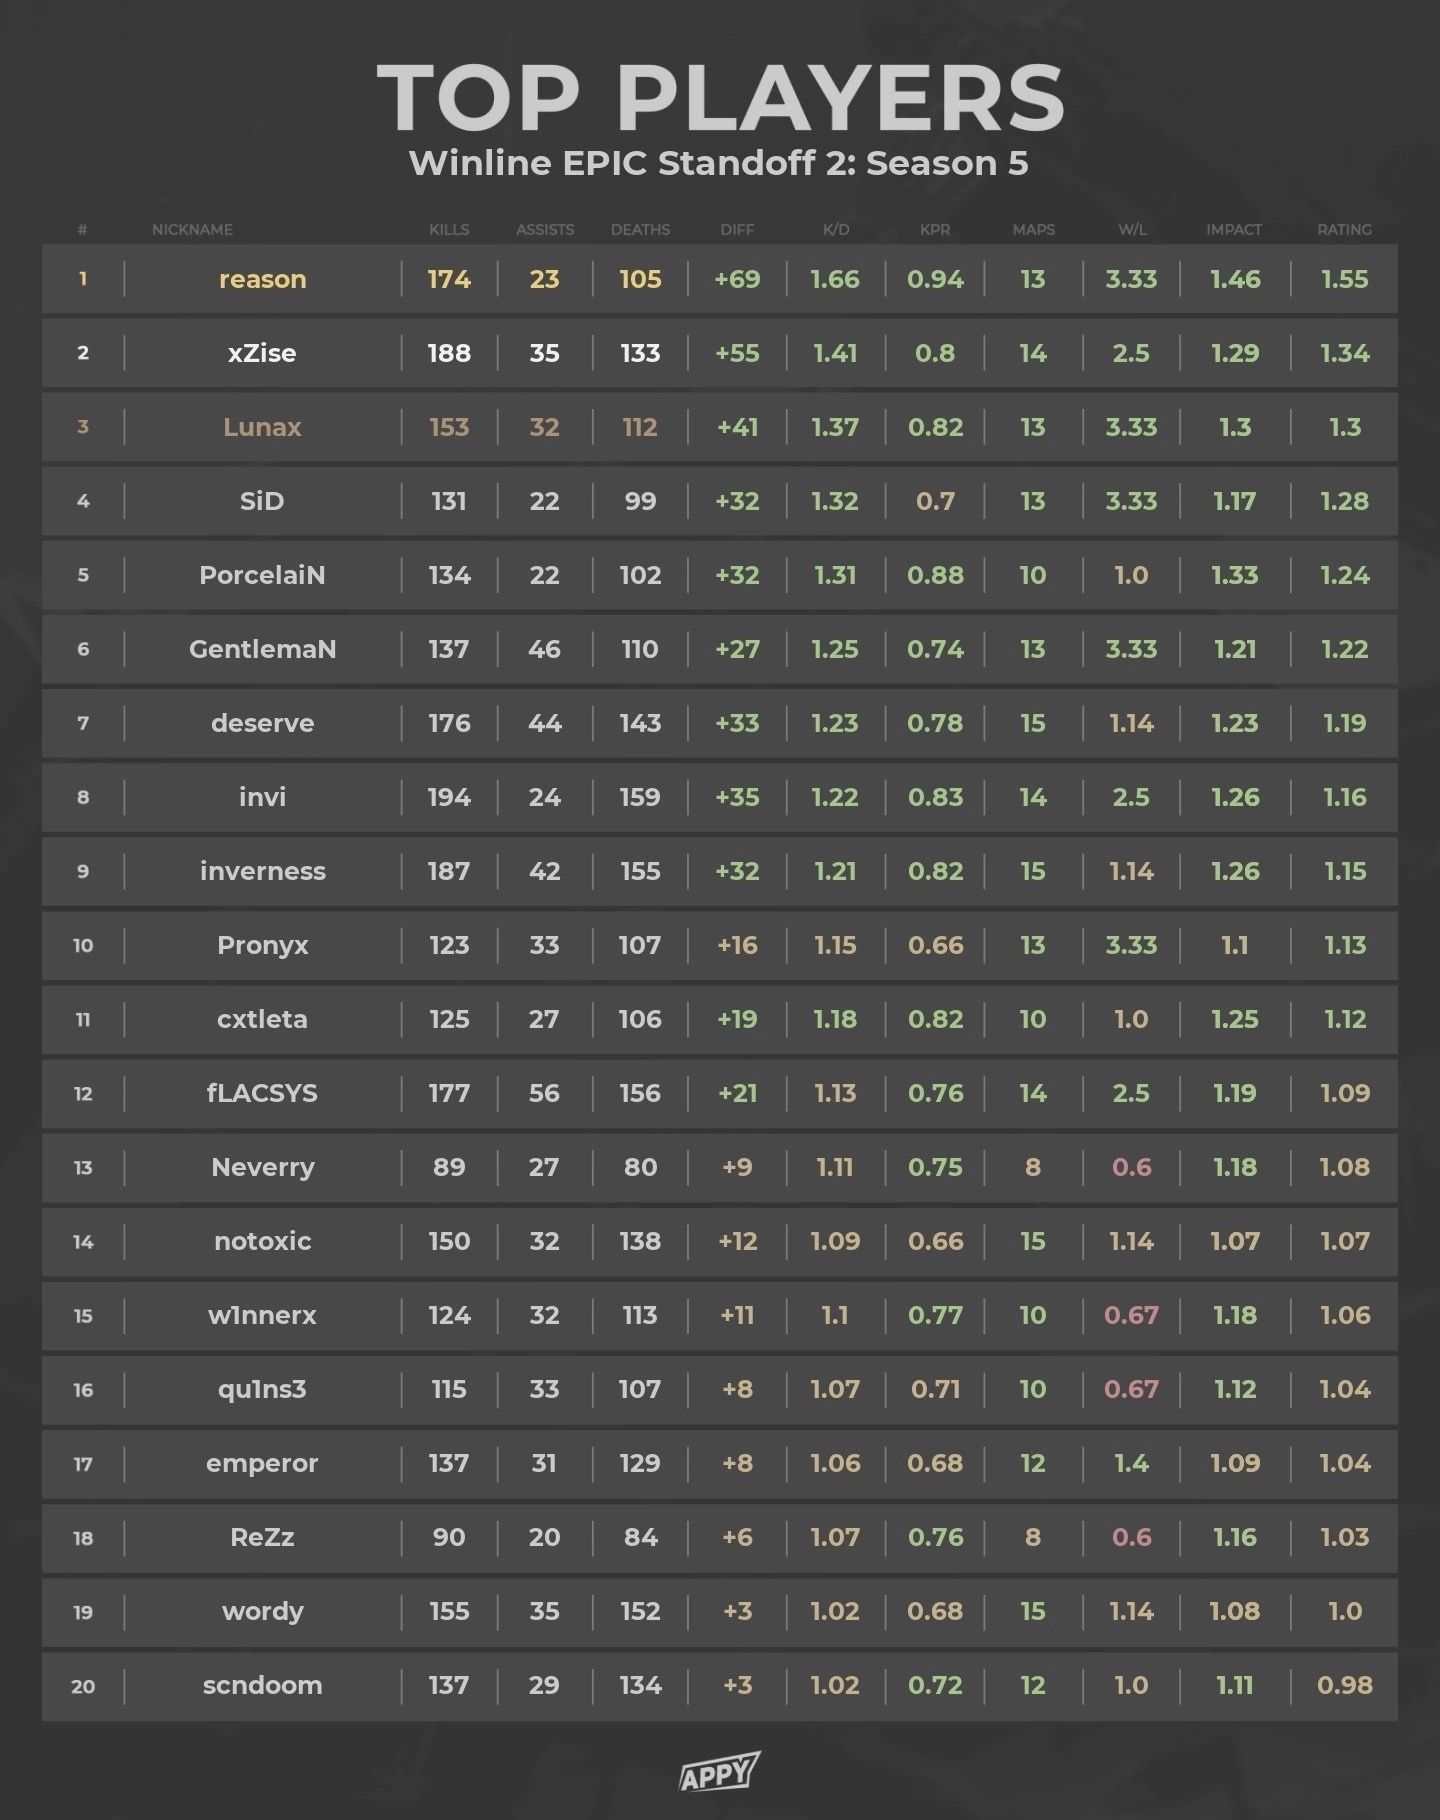Viewport: 1440px width, 1820px height.
Task: Select the NICKNAME column header
Action: click(192, 230)
